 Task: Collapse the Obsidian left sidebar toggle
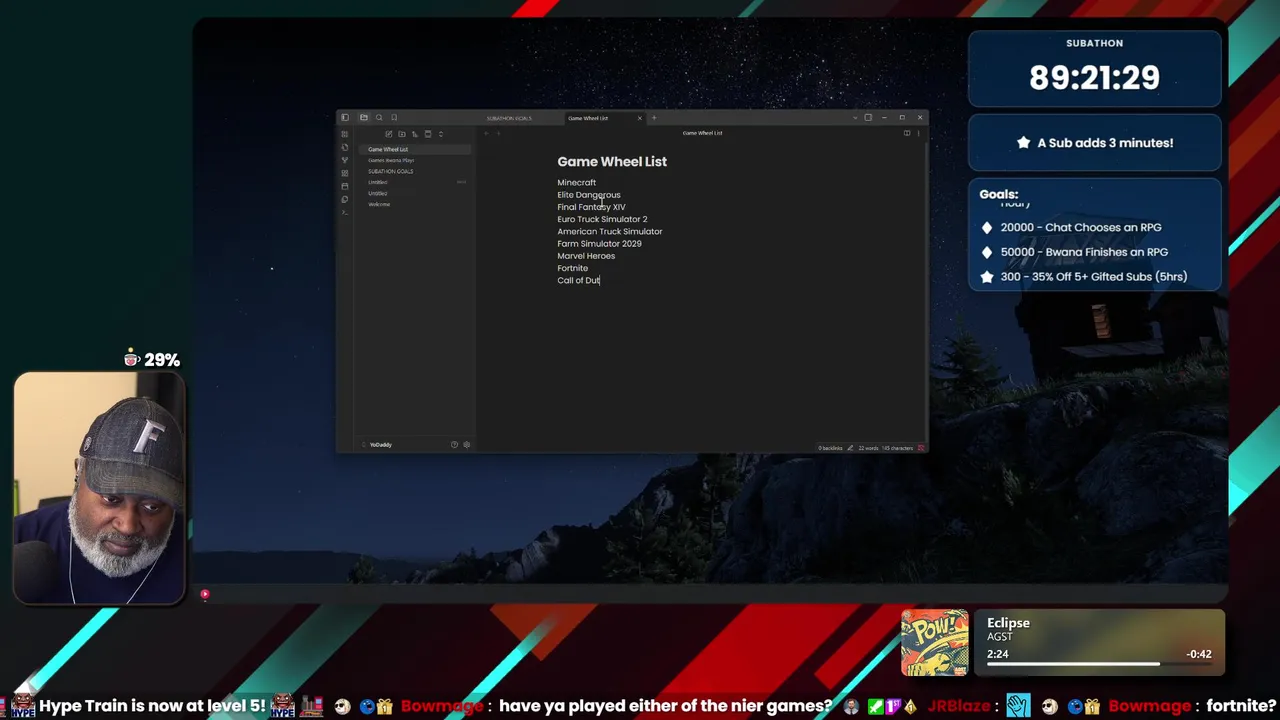345,118
